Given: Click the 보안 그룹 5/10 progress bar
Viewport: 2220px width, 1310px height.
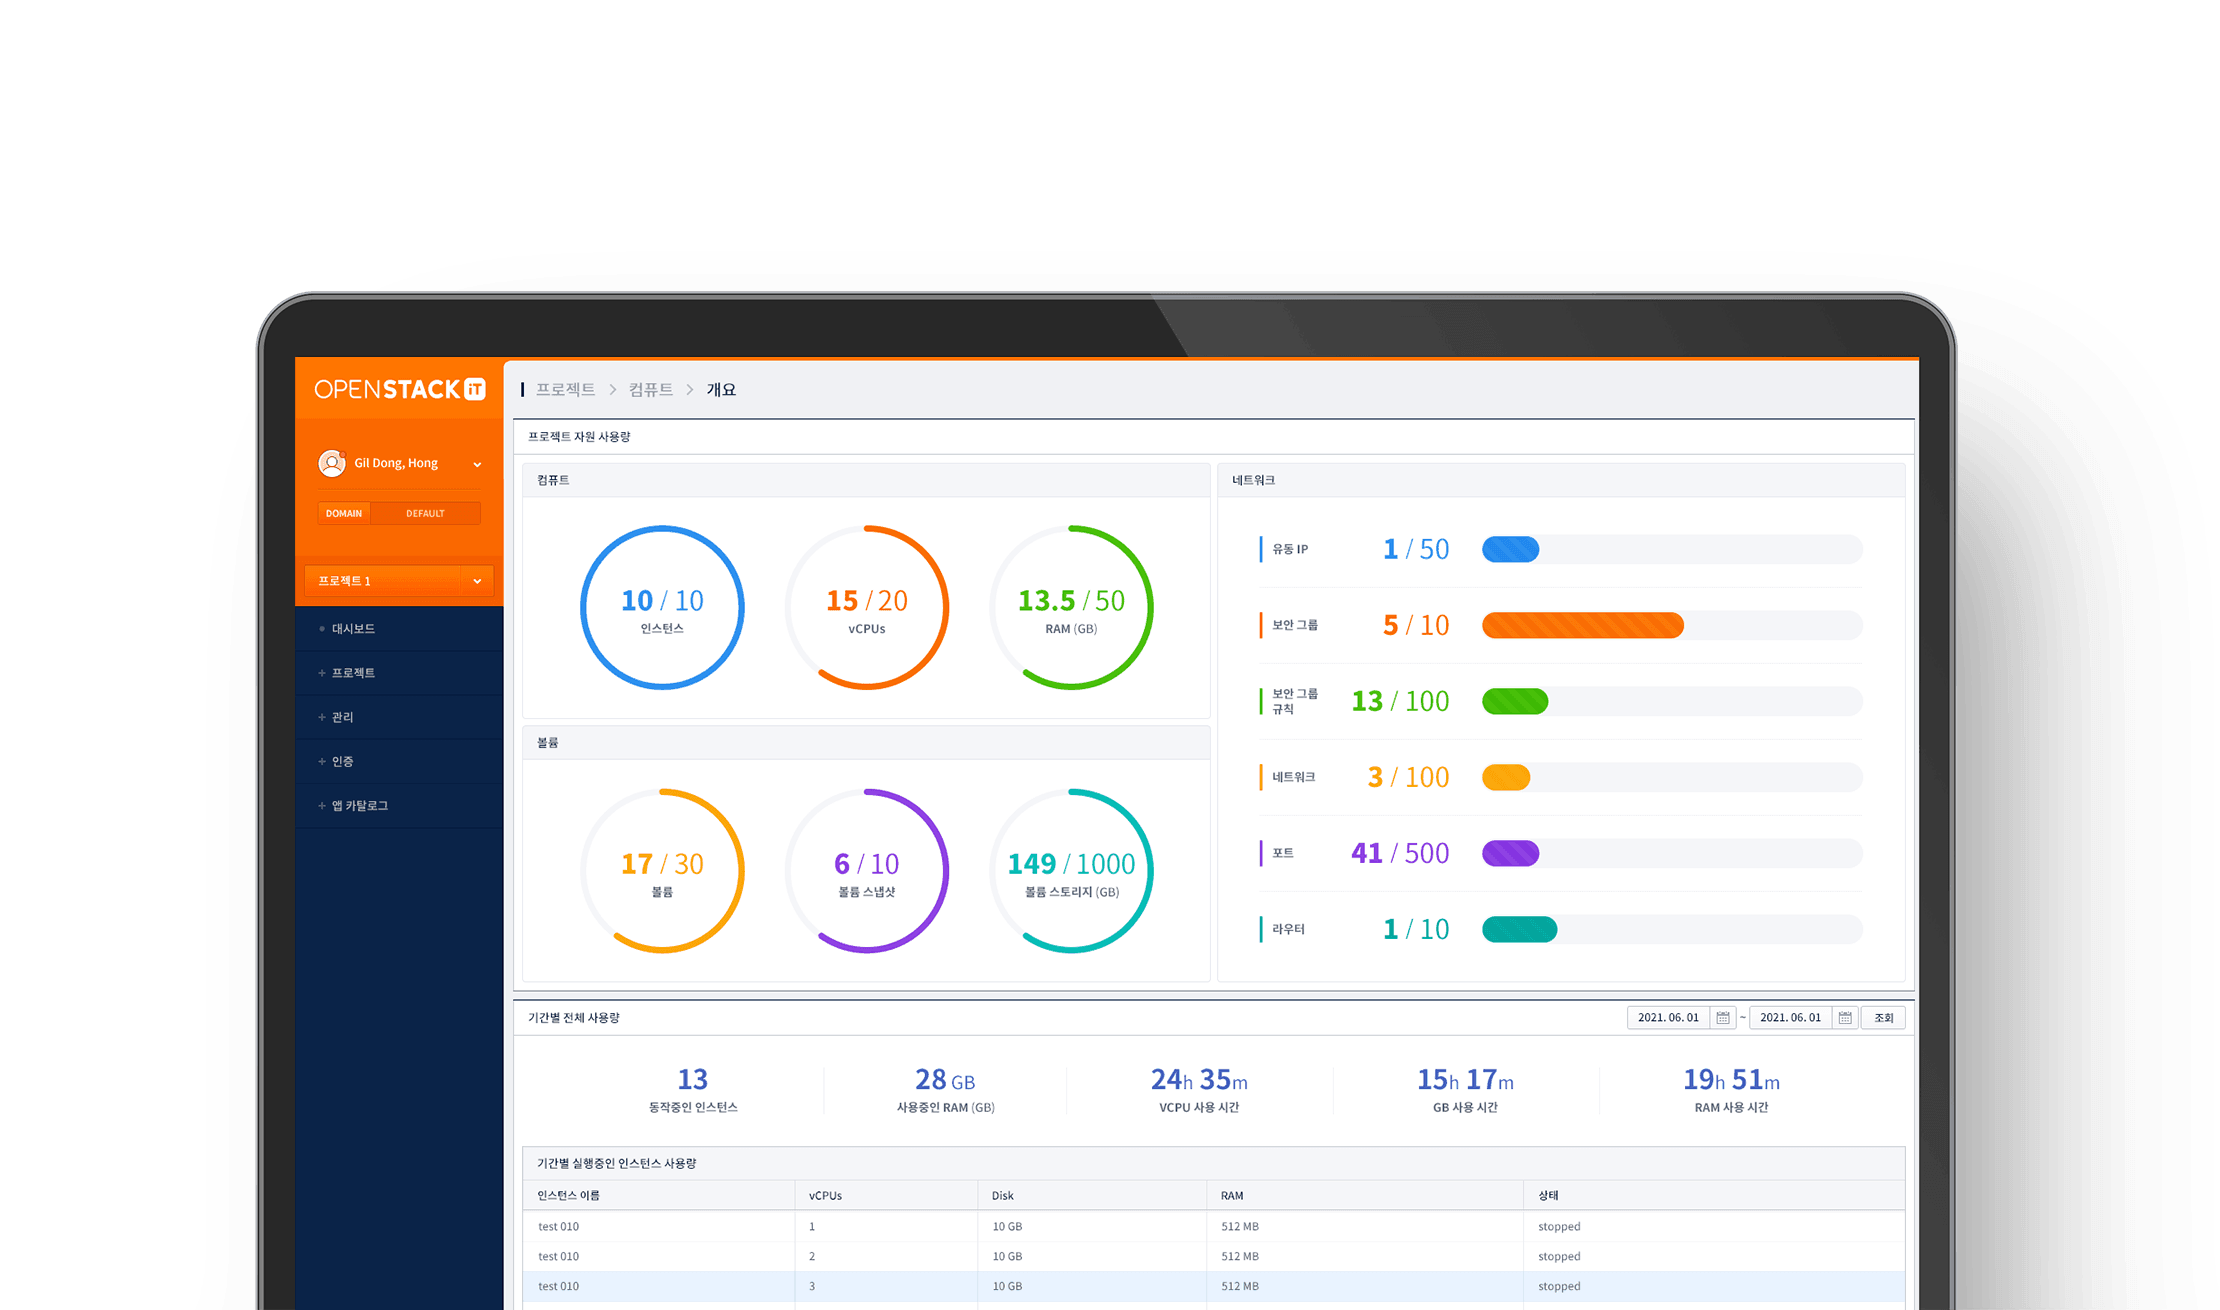Looking at the screenshot, I should pyautogui.click(x=1671, y=626).
